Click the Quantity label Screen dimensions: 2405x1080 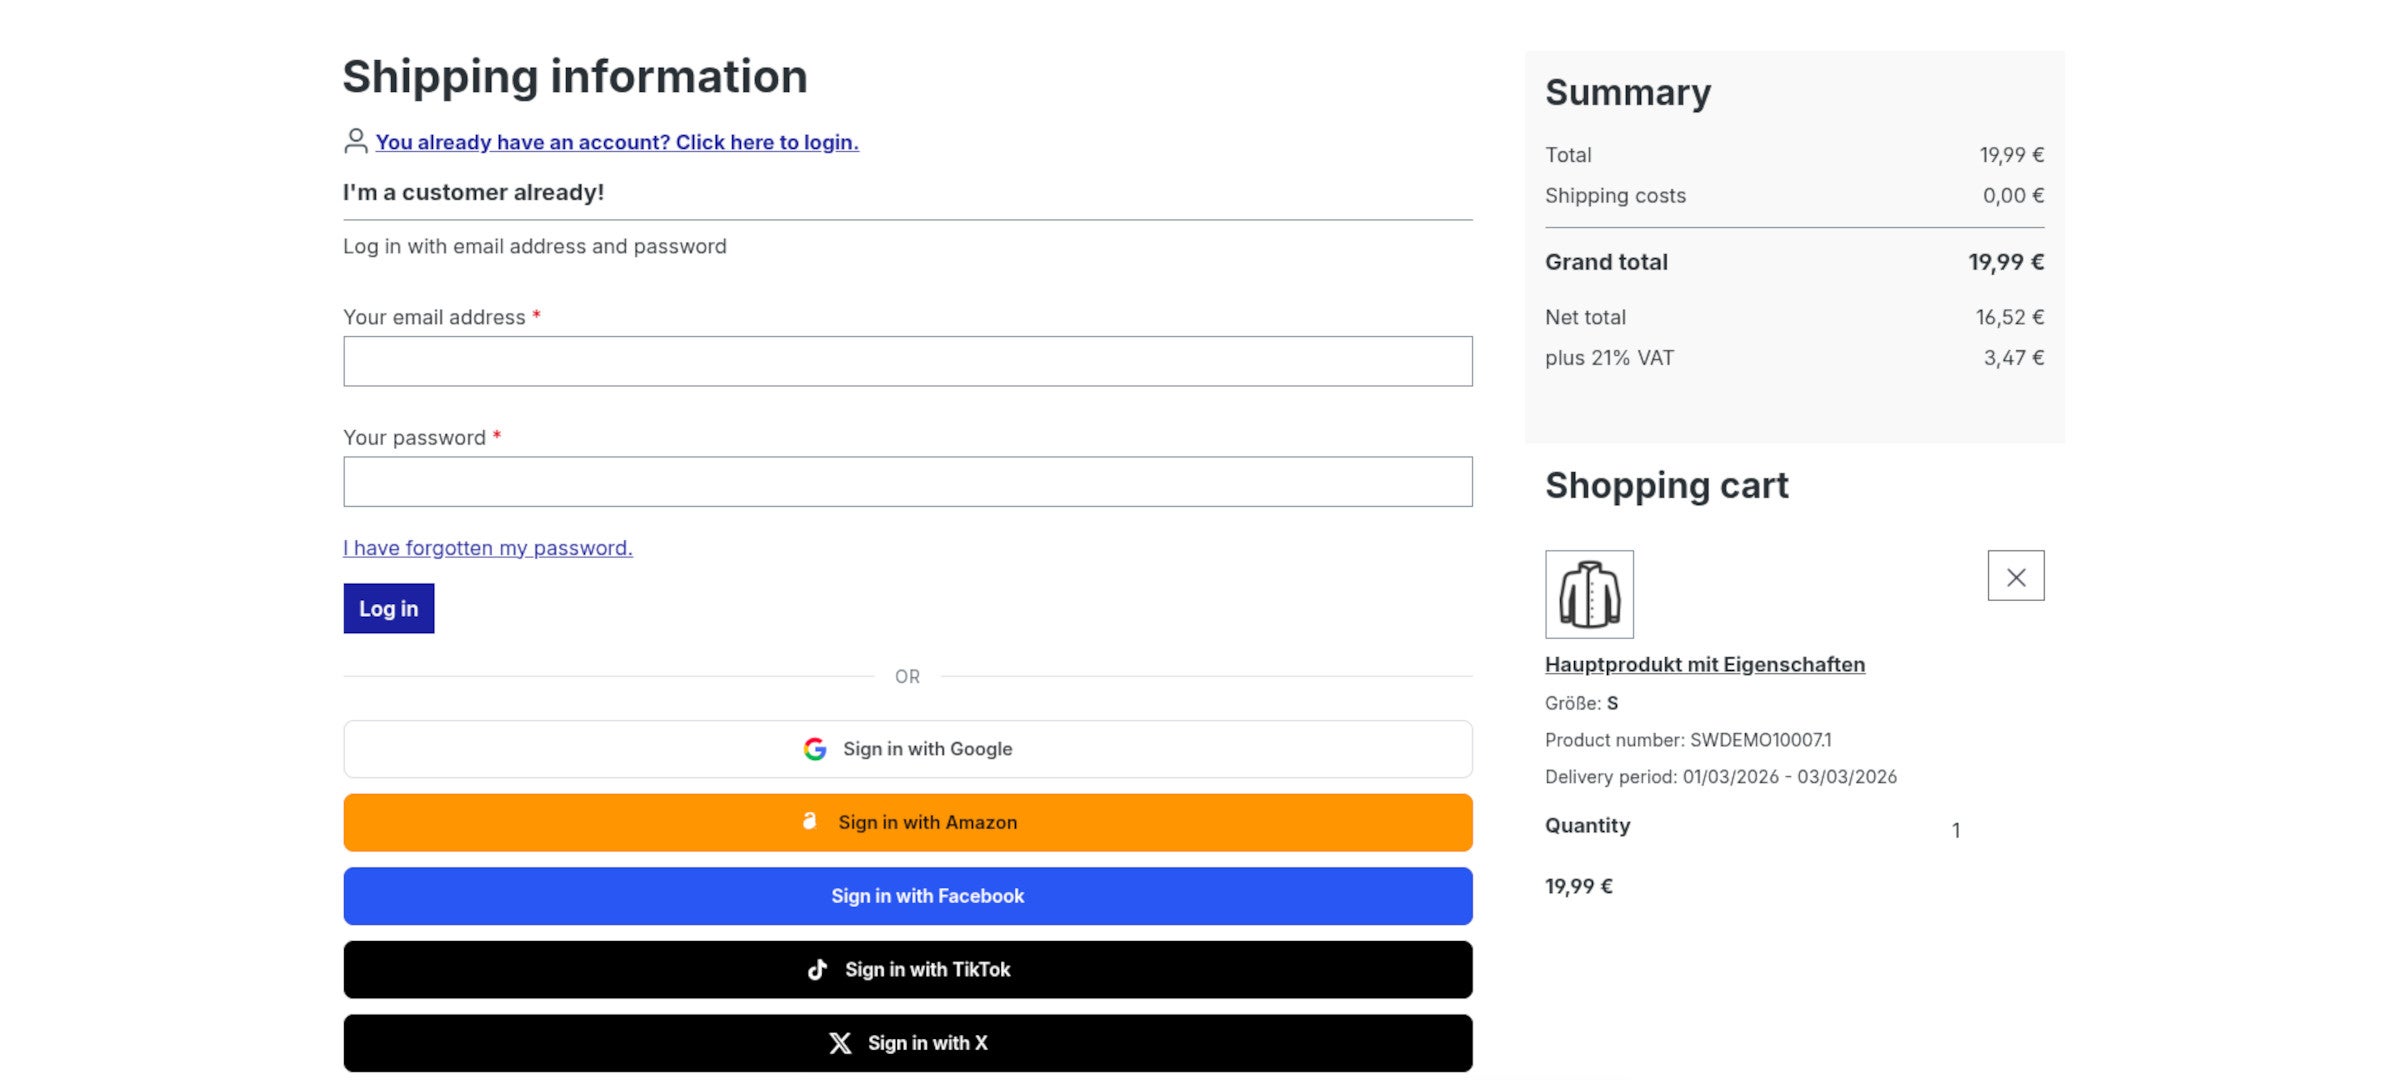coord(1587,825)
